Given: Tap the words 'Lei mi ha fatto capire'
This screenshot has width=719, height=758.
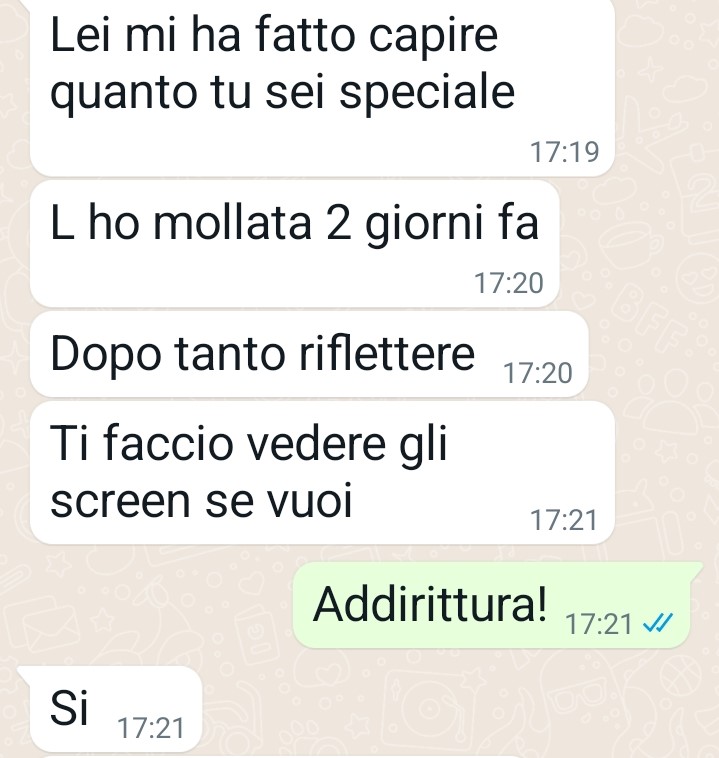Looking at the screenshot, I should [274, 35].
